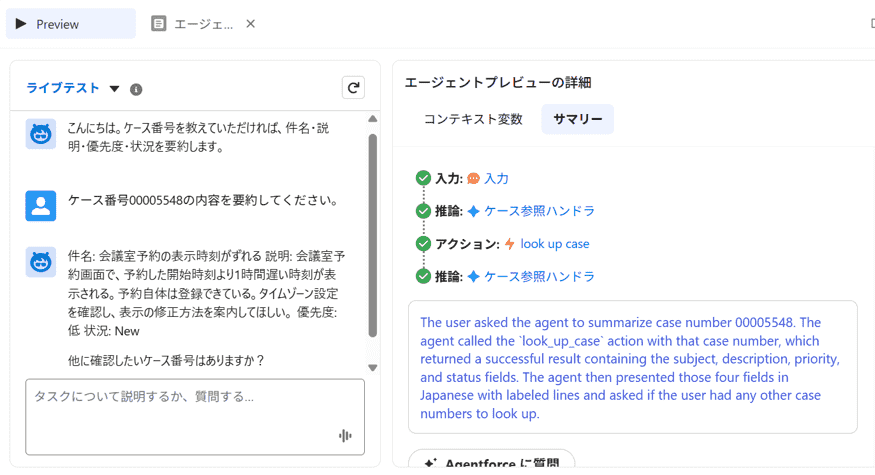This screenshot has width=875, height=475.
Task: Click the chat scrollbar down arrow
Action: (373, 368)
